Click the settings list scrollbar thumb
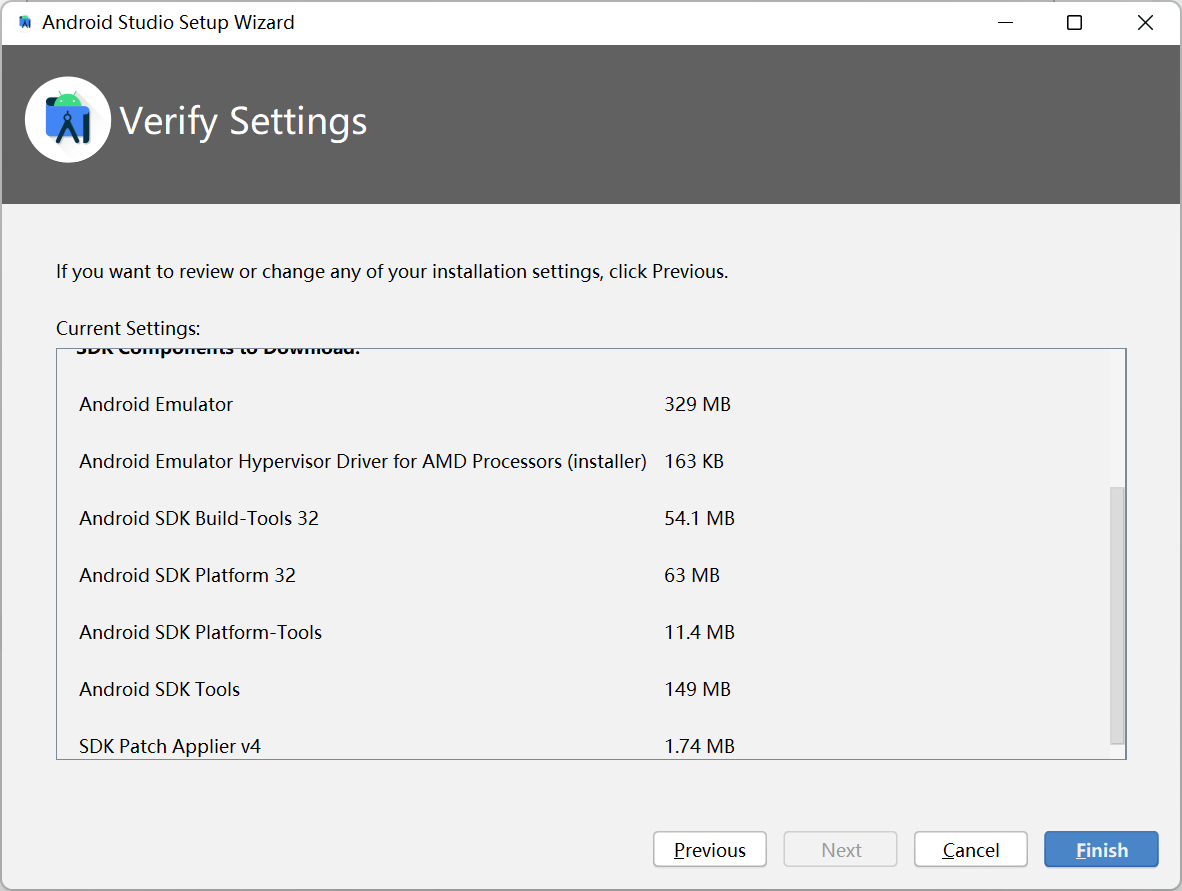 click(1116, 615)
